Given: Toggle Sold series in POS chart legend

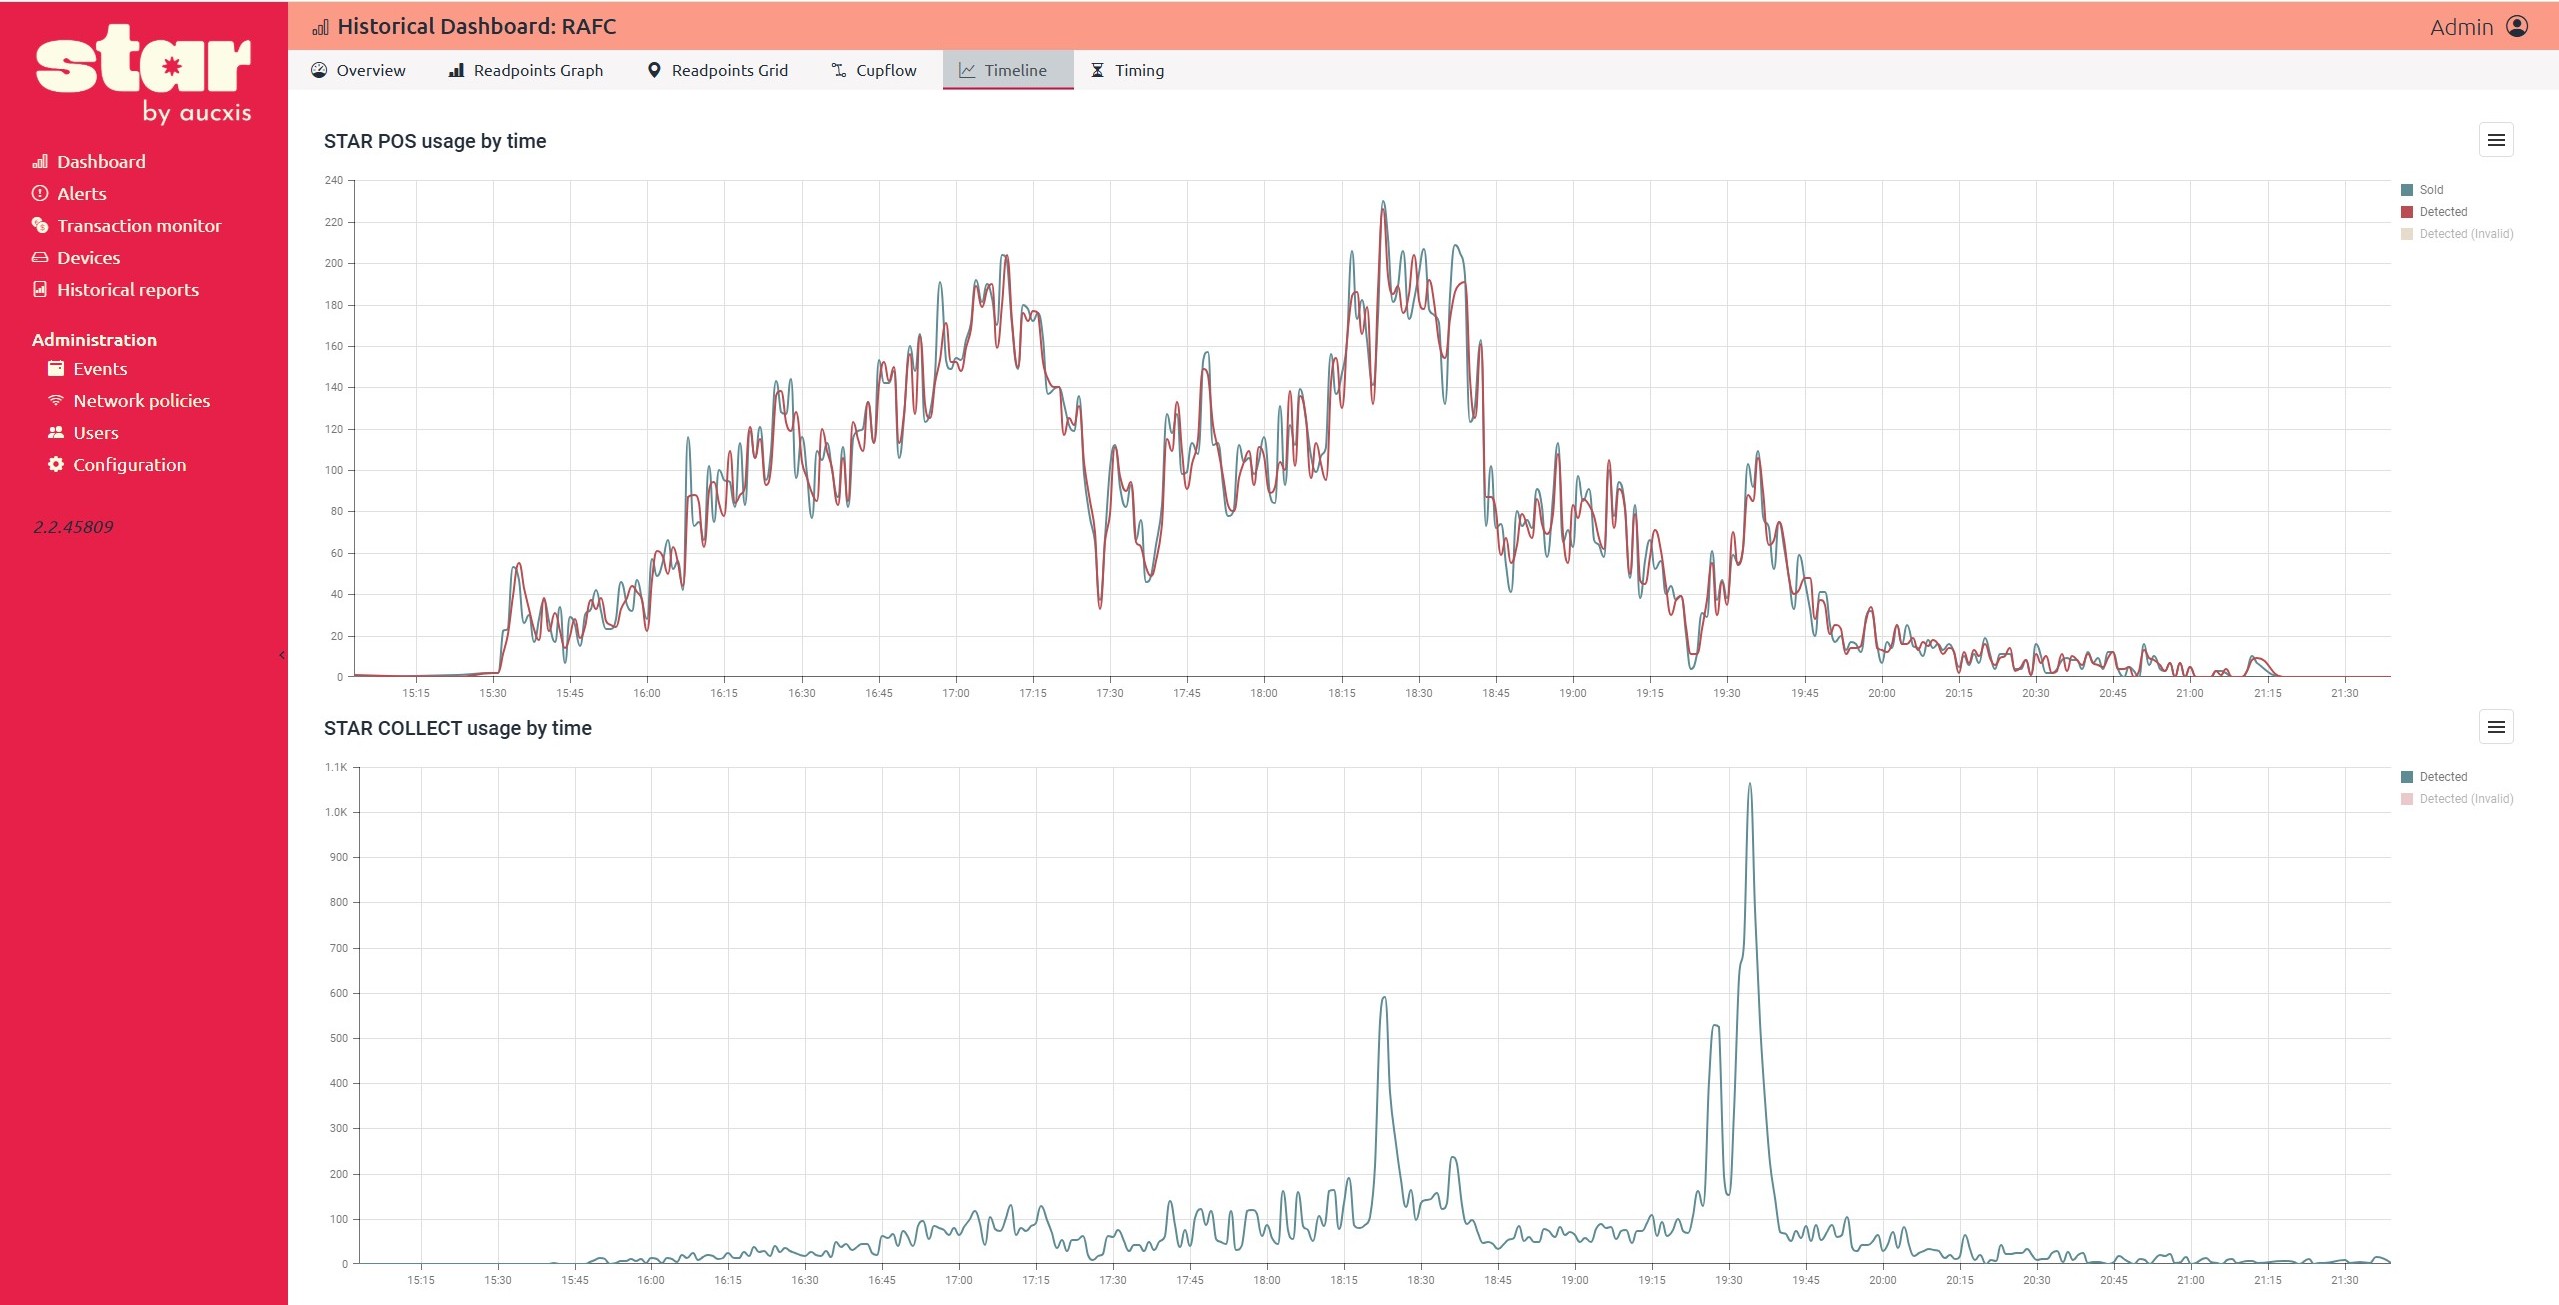Looking at the screenshot, I should pos(2422,190).
